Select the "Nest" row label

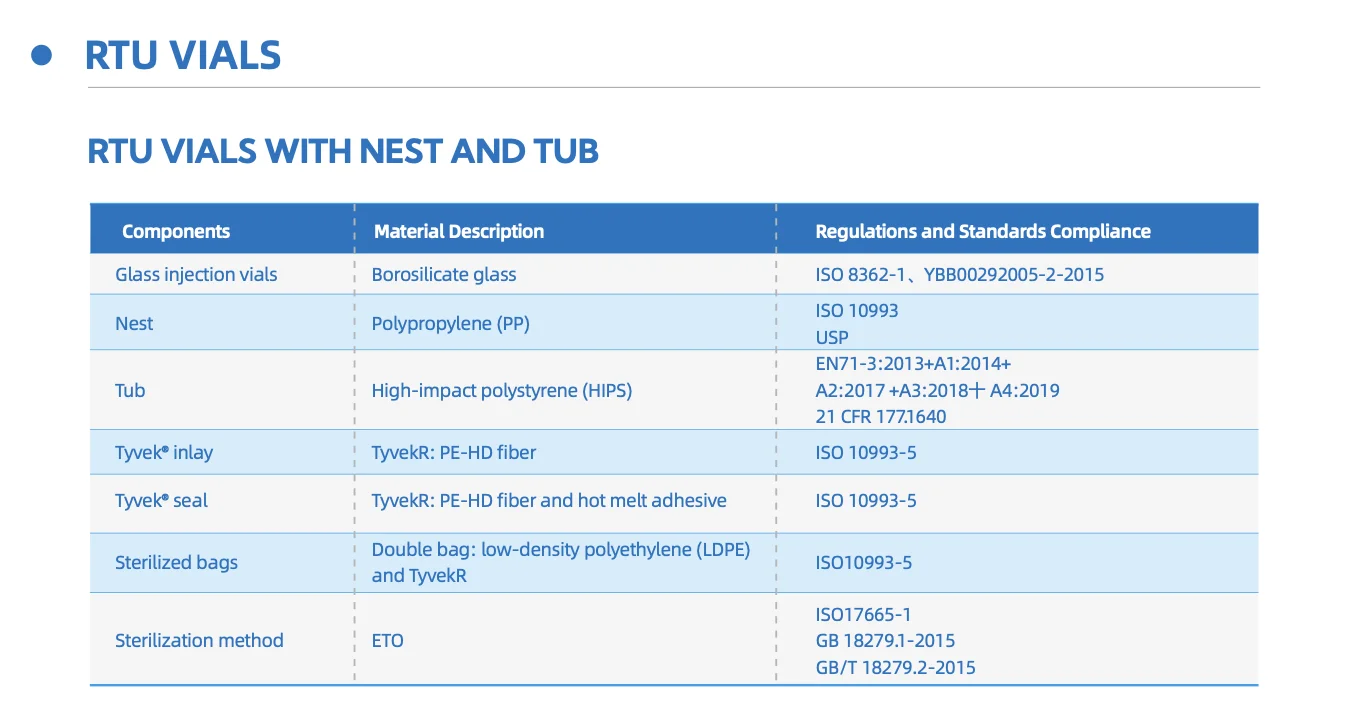click(134, 323)
